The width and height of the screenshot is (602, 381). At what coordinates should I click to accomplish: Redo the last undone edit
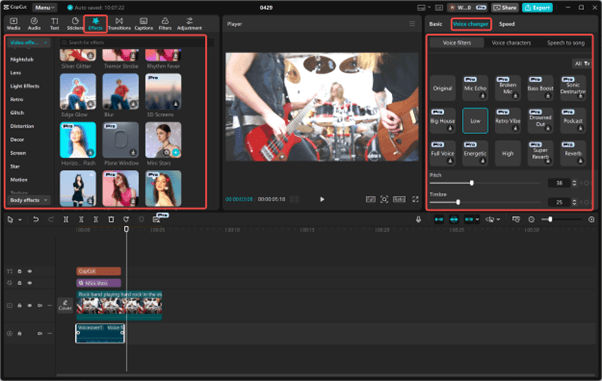pyautogui.click(x=51, y=219)
